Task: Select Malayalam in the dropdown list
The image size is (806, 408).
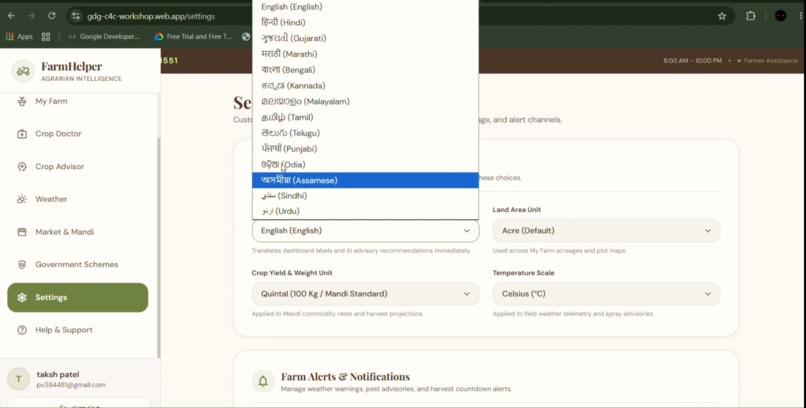Action: tap(365, 101)
